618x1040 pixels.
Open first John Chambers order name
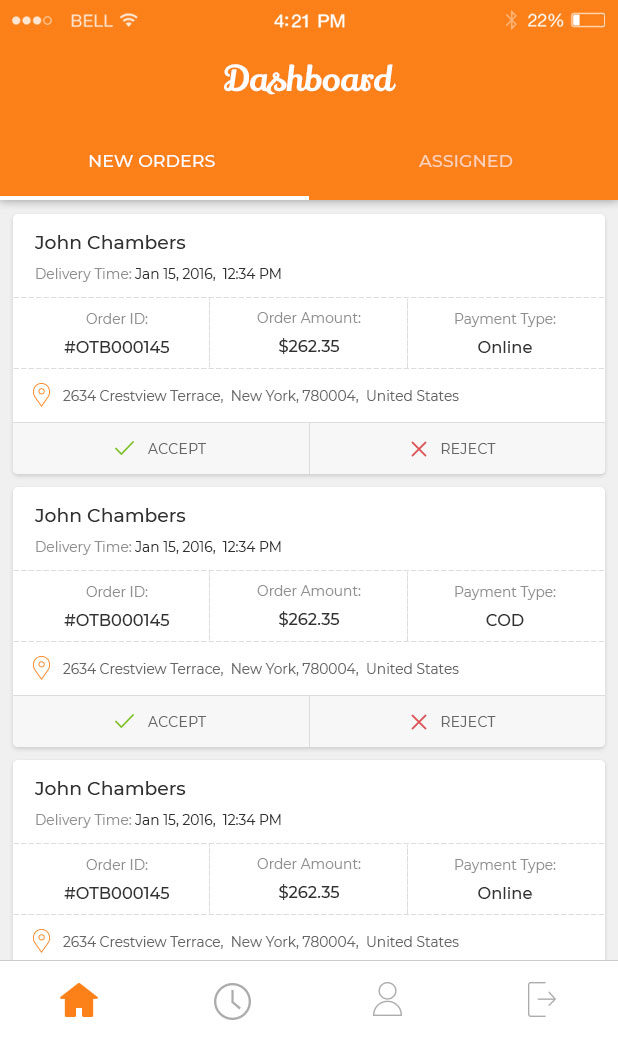coord(110,242)
